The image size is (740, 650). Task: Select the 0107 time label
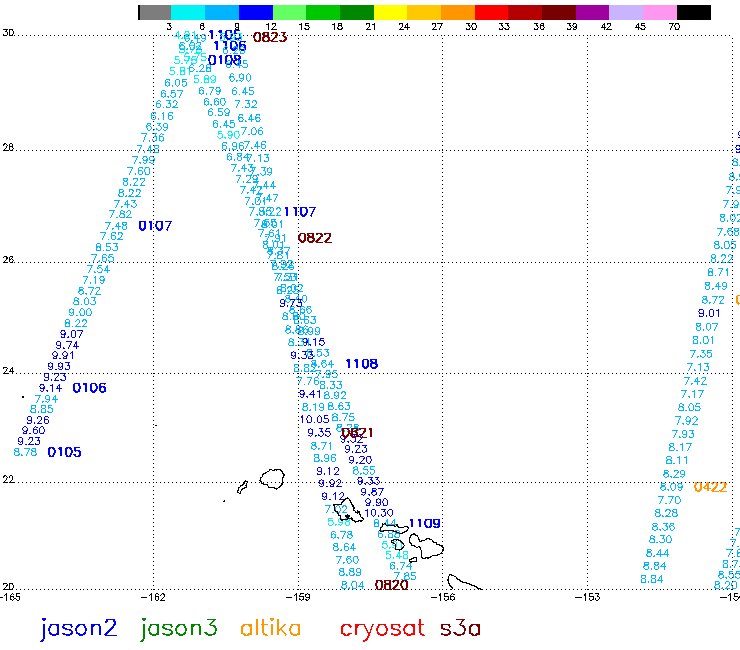pos(155,226)
